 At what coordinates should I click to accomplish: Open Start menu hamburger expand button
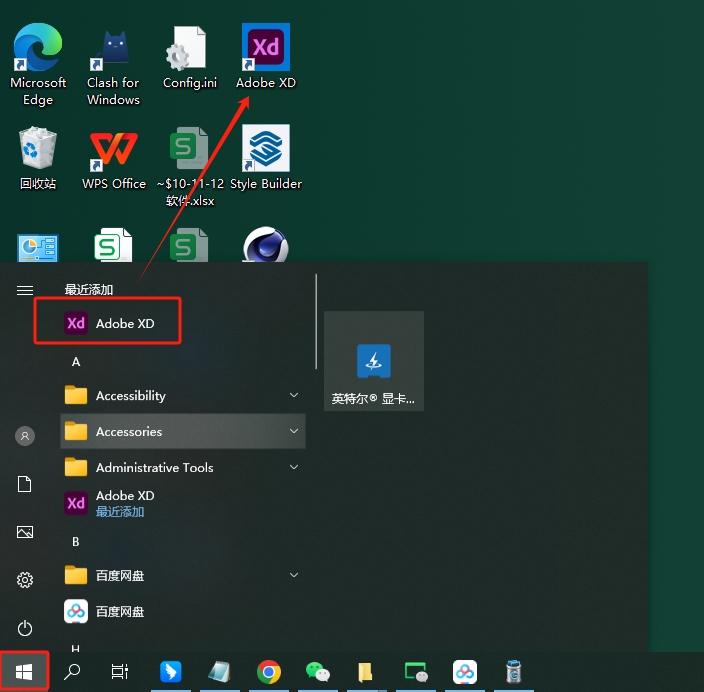(25, 290)
